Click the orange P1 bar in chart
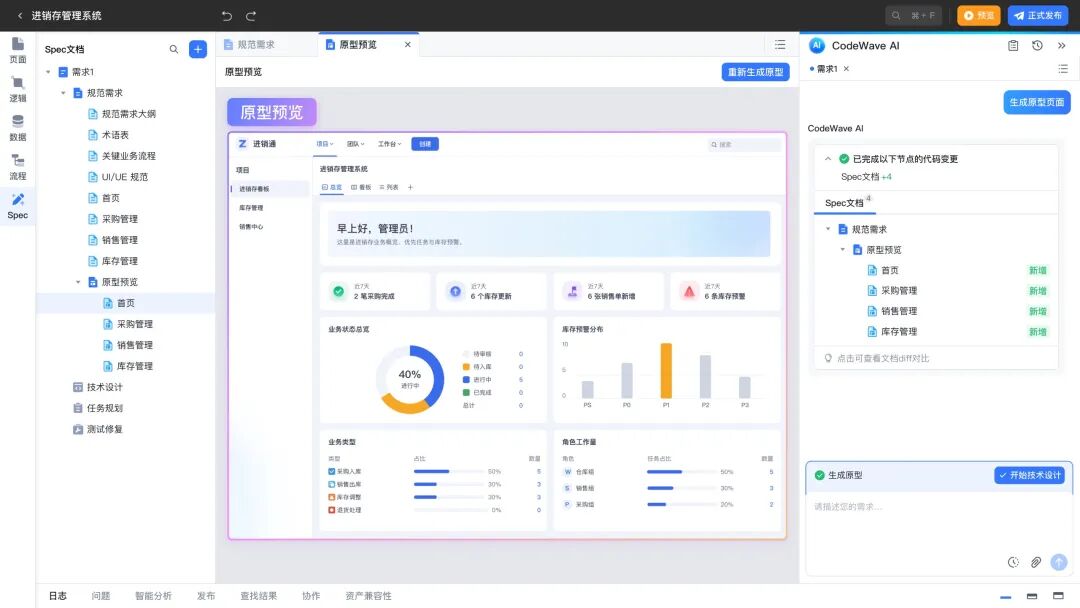Viewport: 1080px width, 608px height. click(666, 370)
